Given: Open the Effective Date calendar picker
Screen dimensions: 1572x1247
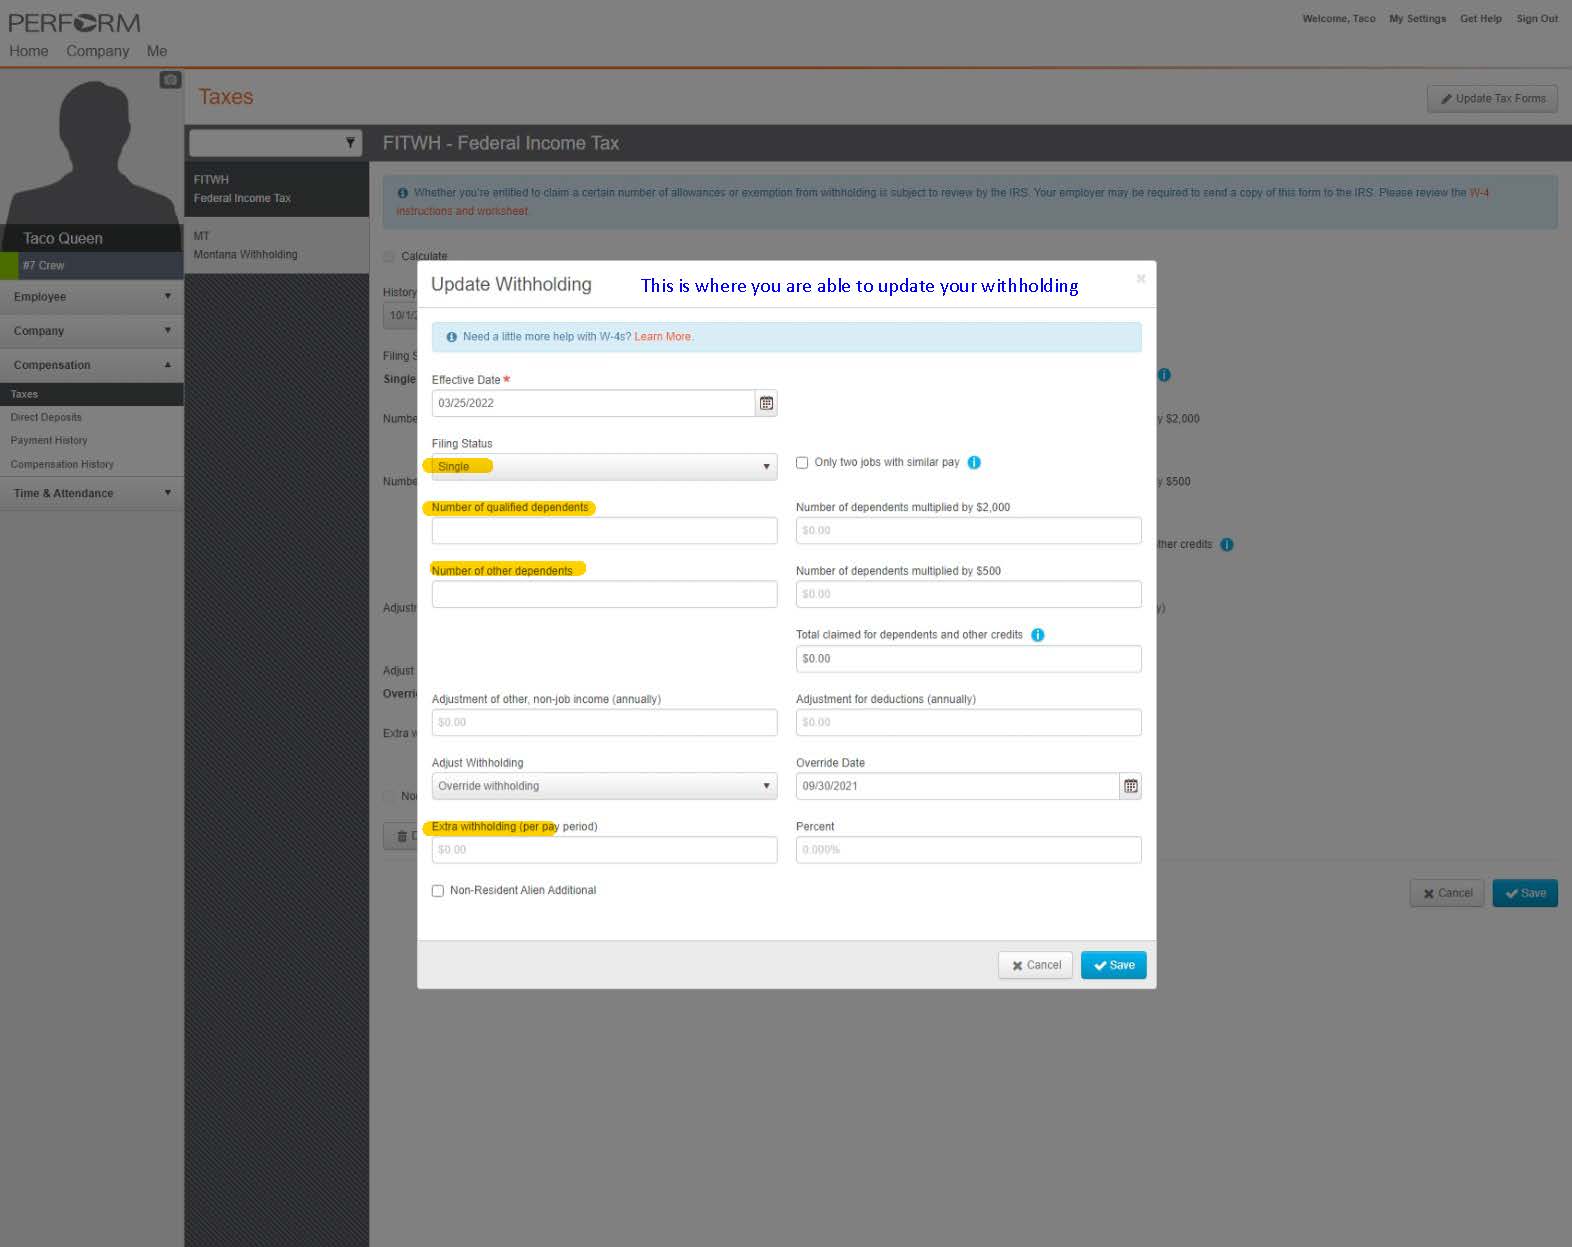Looking at the screenshot, I should click(x=766, y=403).
